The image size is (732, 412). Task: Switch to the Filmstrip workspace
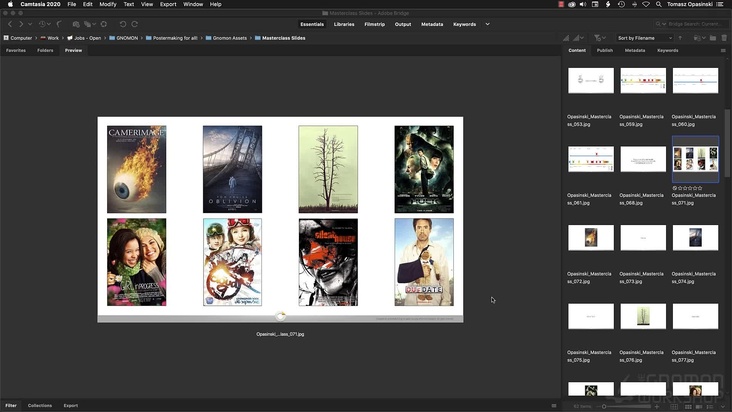[x=374, y=24]
